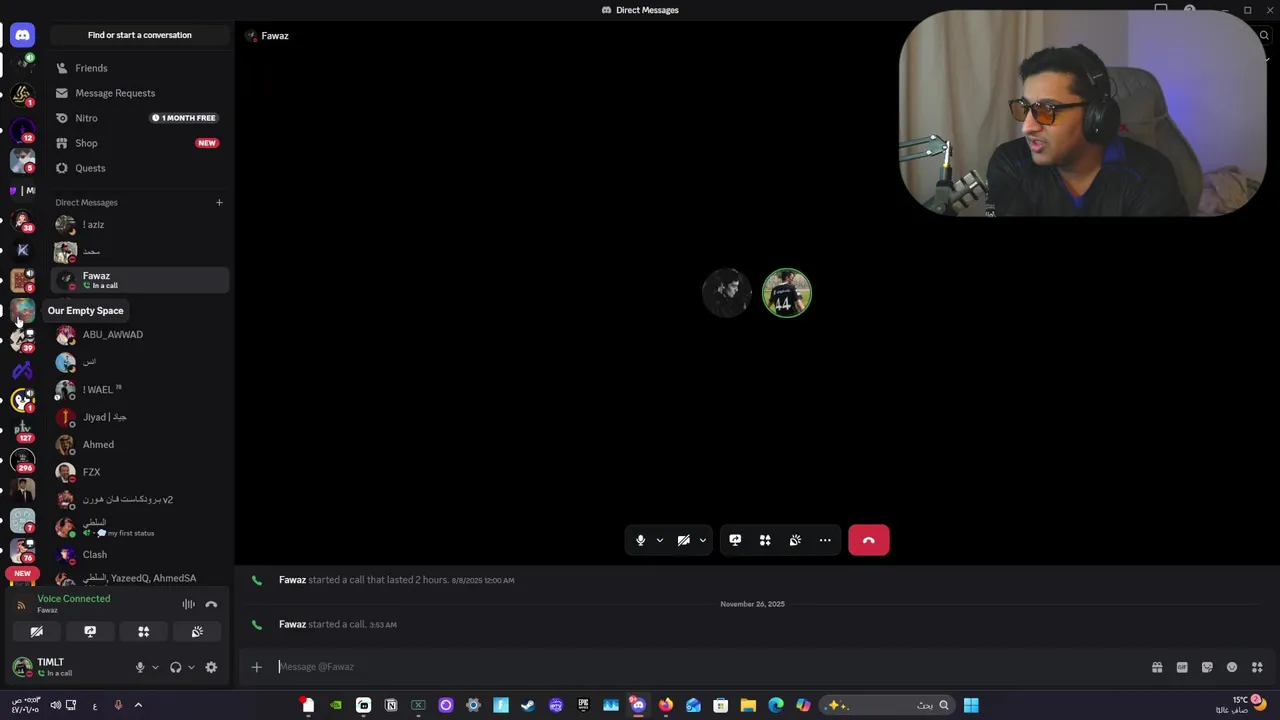
Task: Start an activity from the call controls bar
Action: [765, 540]
